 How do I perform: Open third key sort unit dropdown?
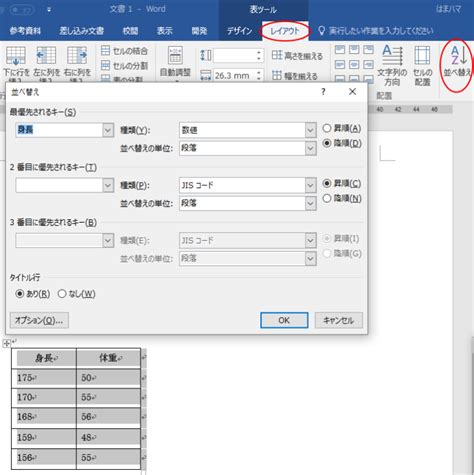click(x=310, y=259)
